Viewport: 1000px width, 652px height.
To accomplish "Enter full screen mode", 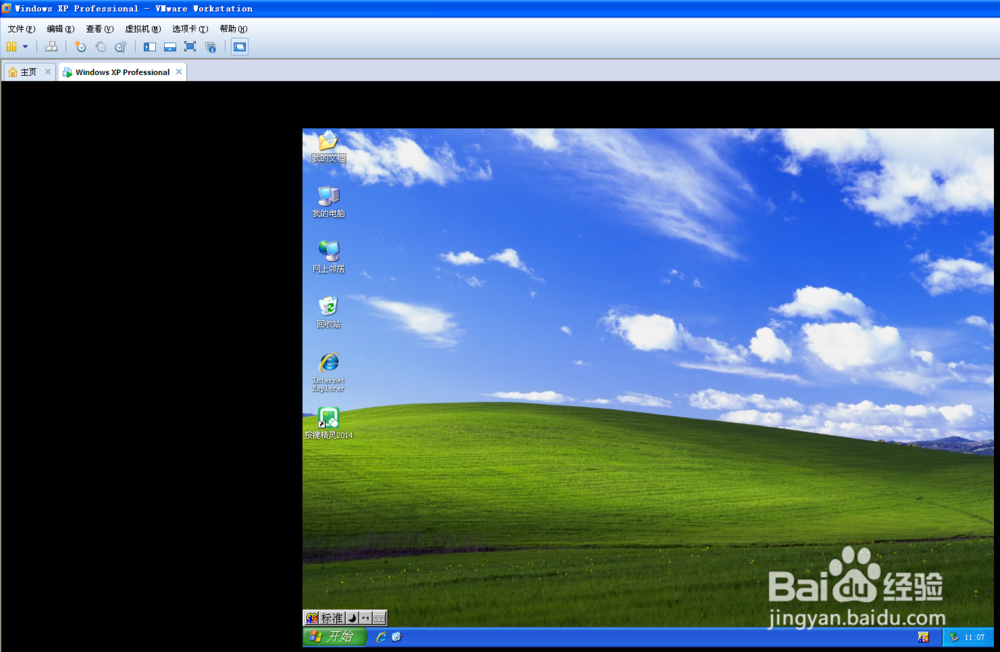I will point(190,47).
